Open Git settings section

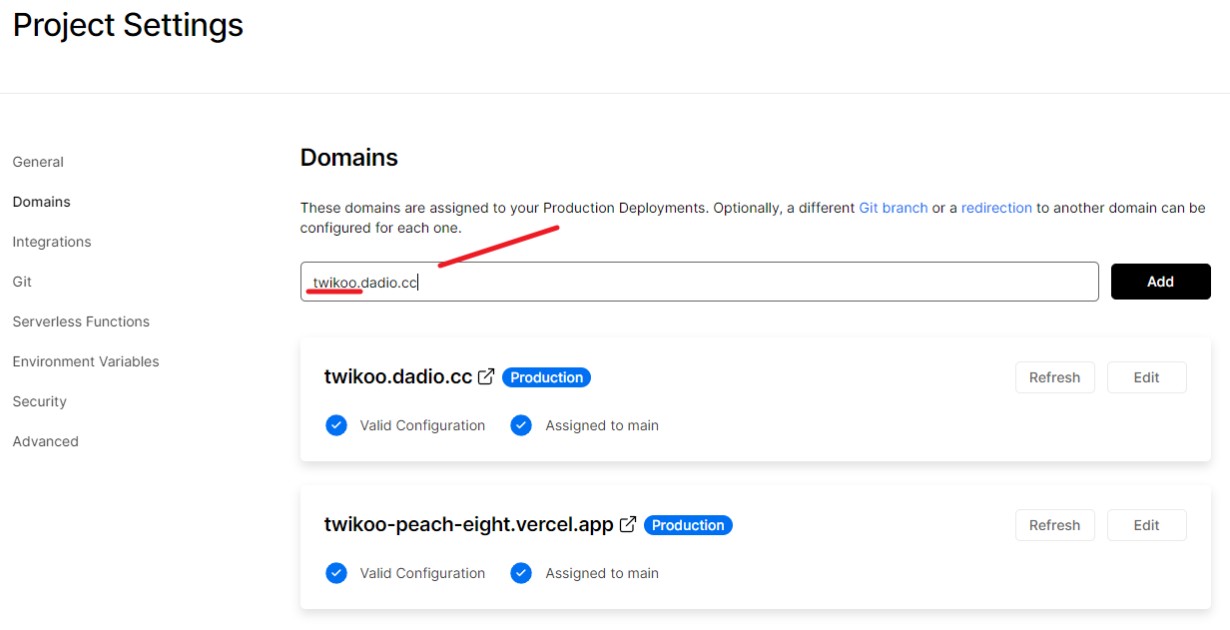click(x=22, y=282)
